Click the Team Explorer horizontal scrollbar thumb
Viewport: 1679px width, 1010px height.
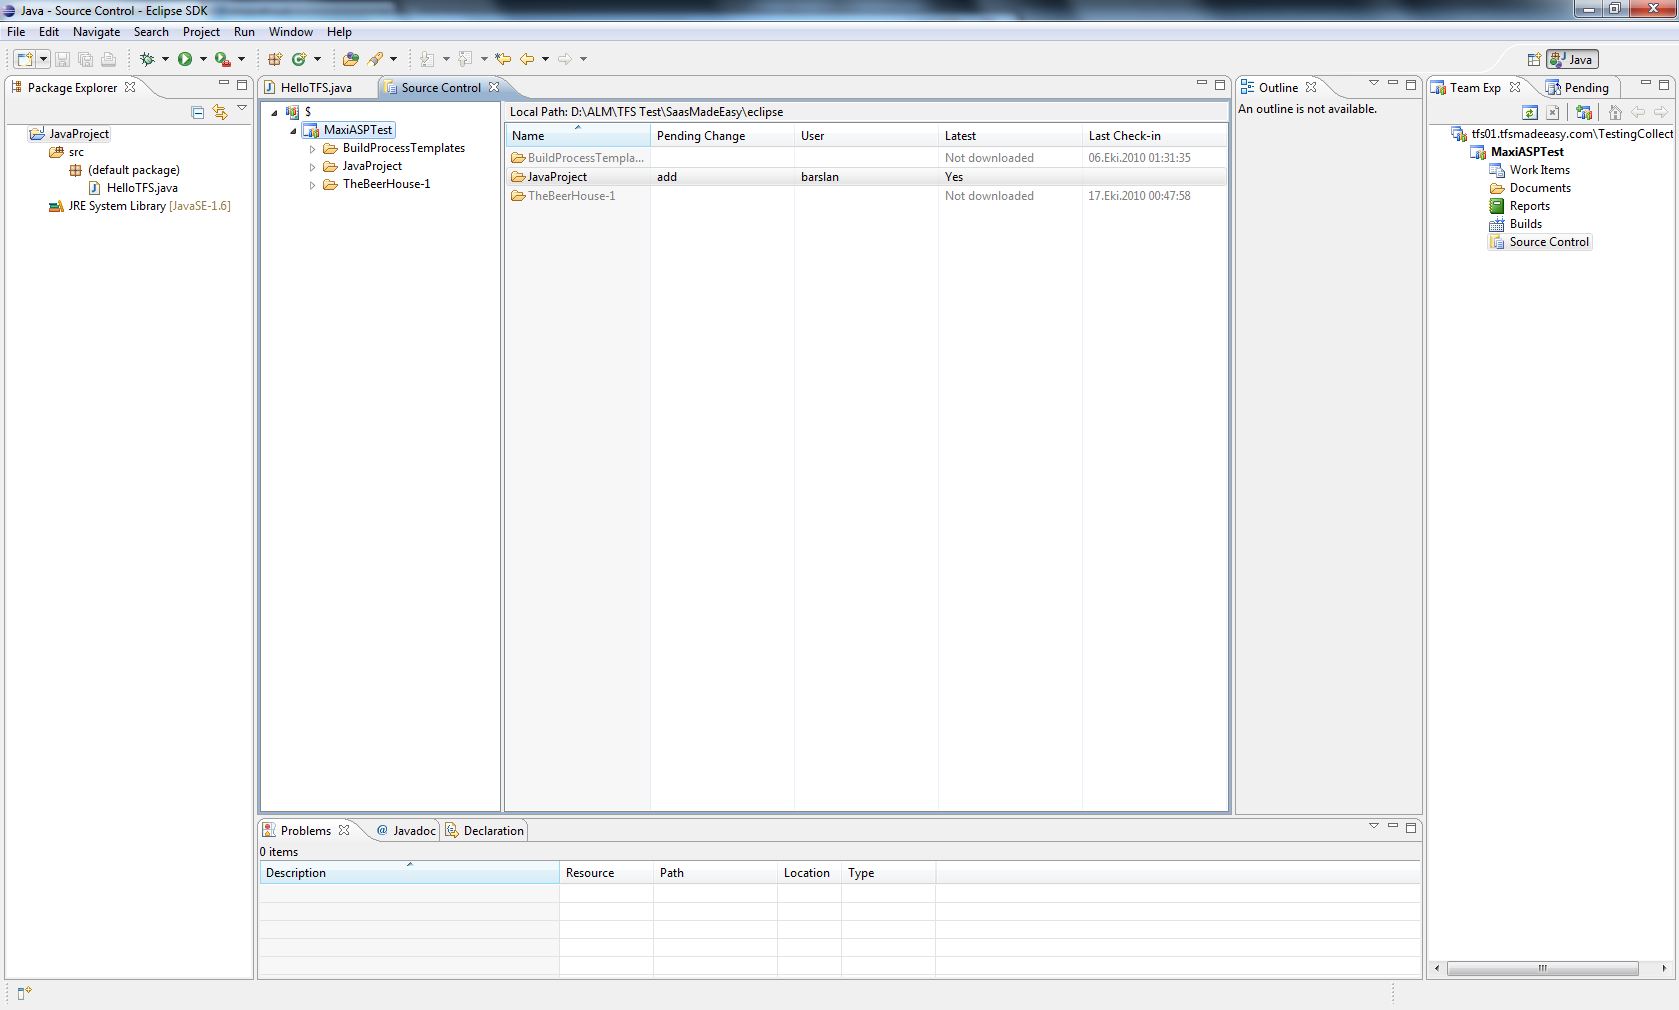tap(1542, 968)
